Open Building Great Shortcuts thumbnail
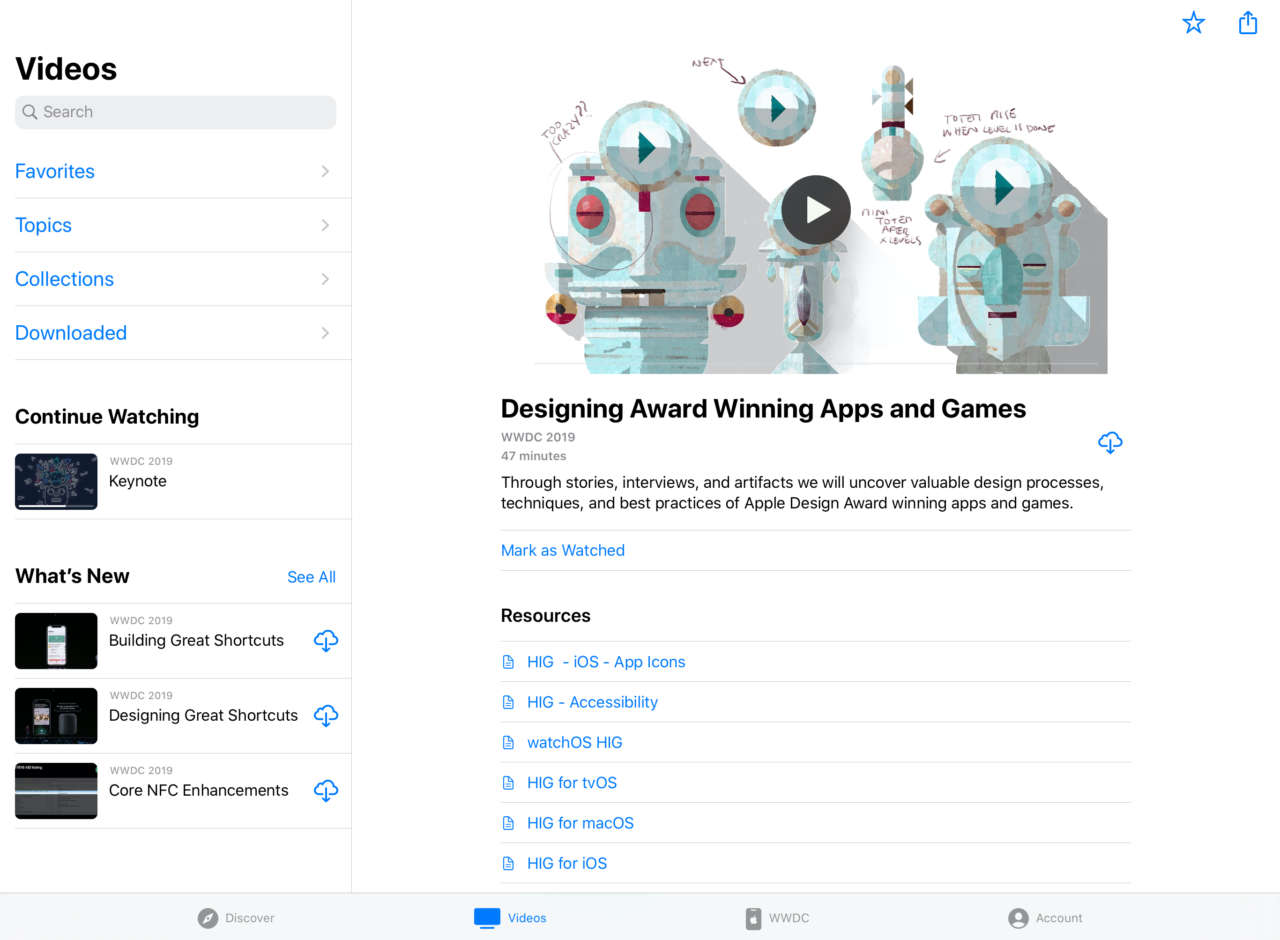The height and width of the screenshot is (940, 1280). click(x=56, y=641)
